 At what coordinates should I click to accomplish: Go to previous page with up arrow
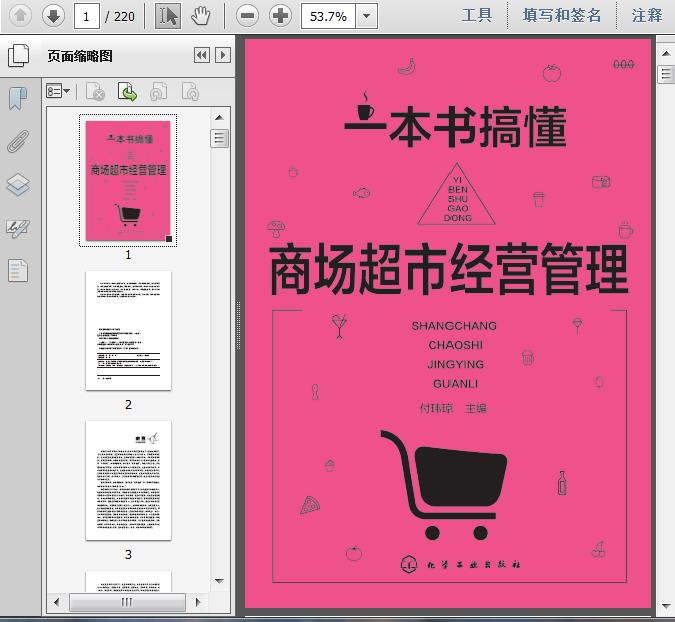pyautogui.click(x=20, y=16)
